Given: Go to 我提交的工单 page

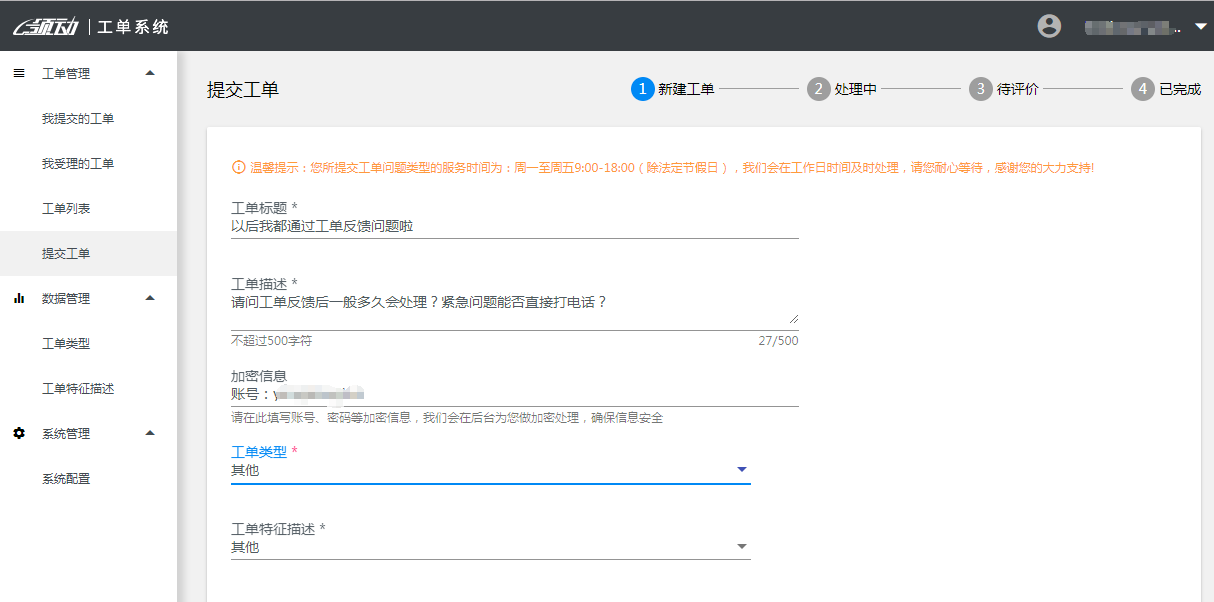Looking at the screenshot, I should (78, 119).
